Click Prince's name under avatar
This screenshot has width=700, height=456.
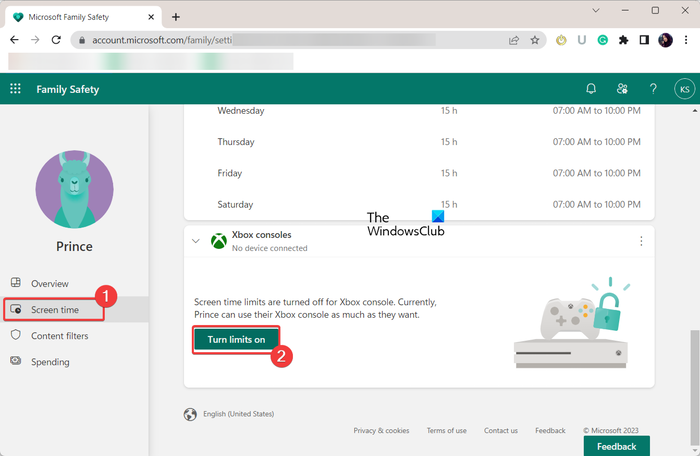pos(74,246)
